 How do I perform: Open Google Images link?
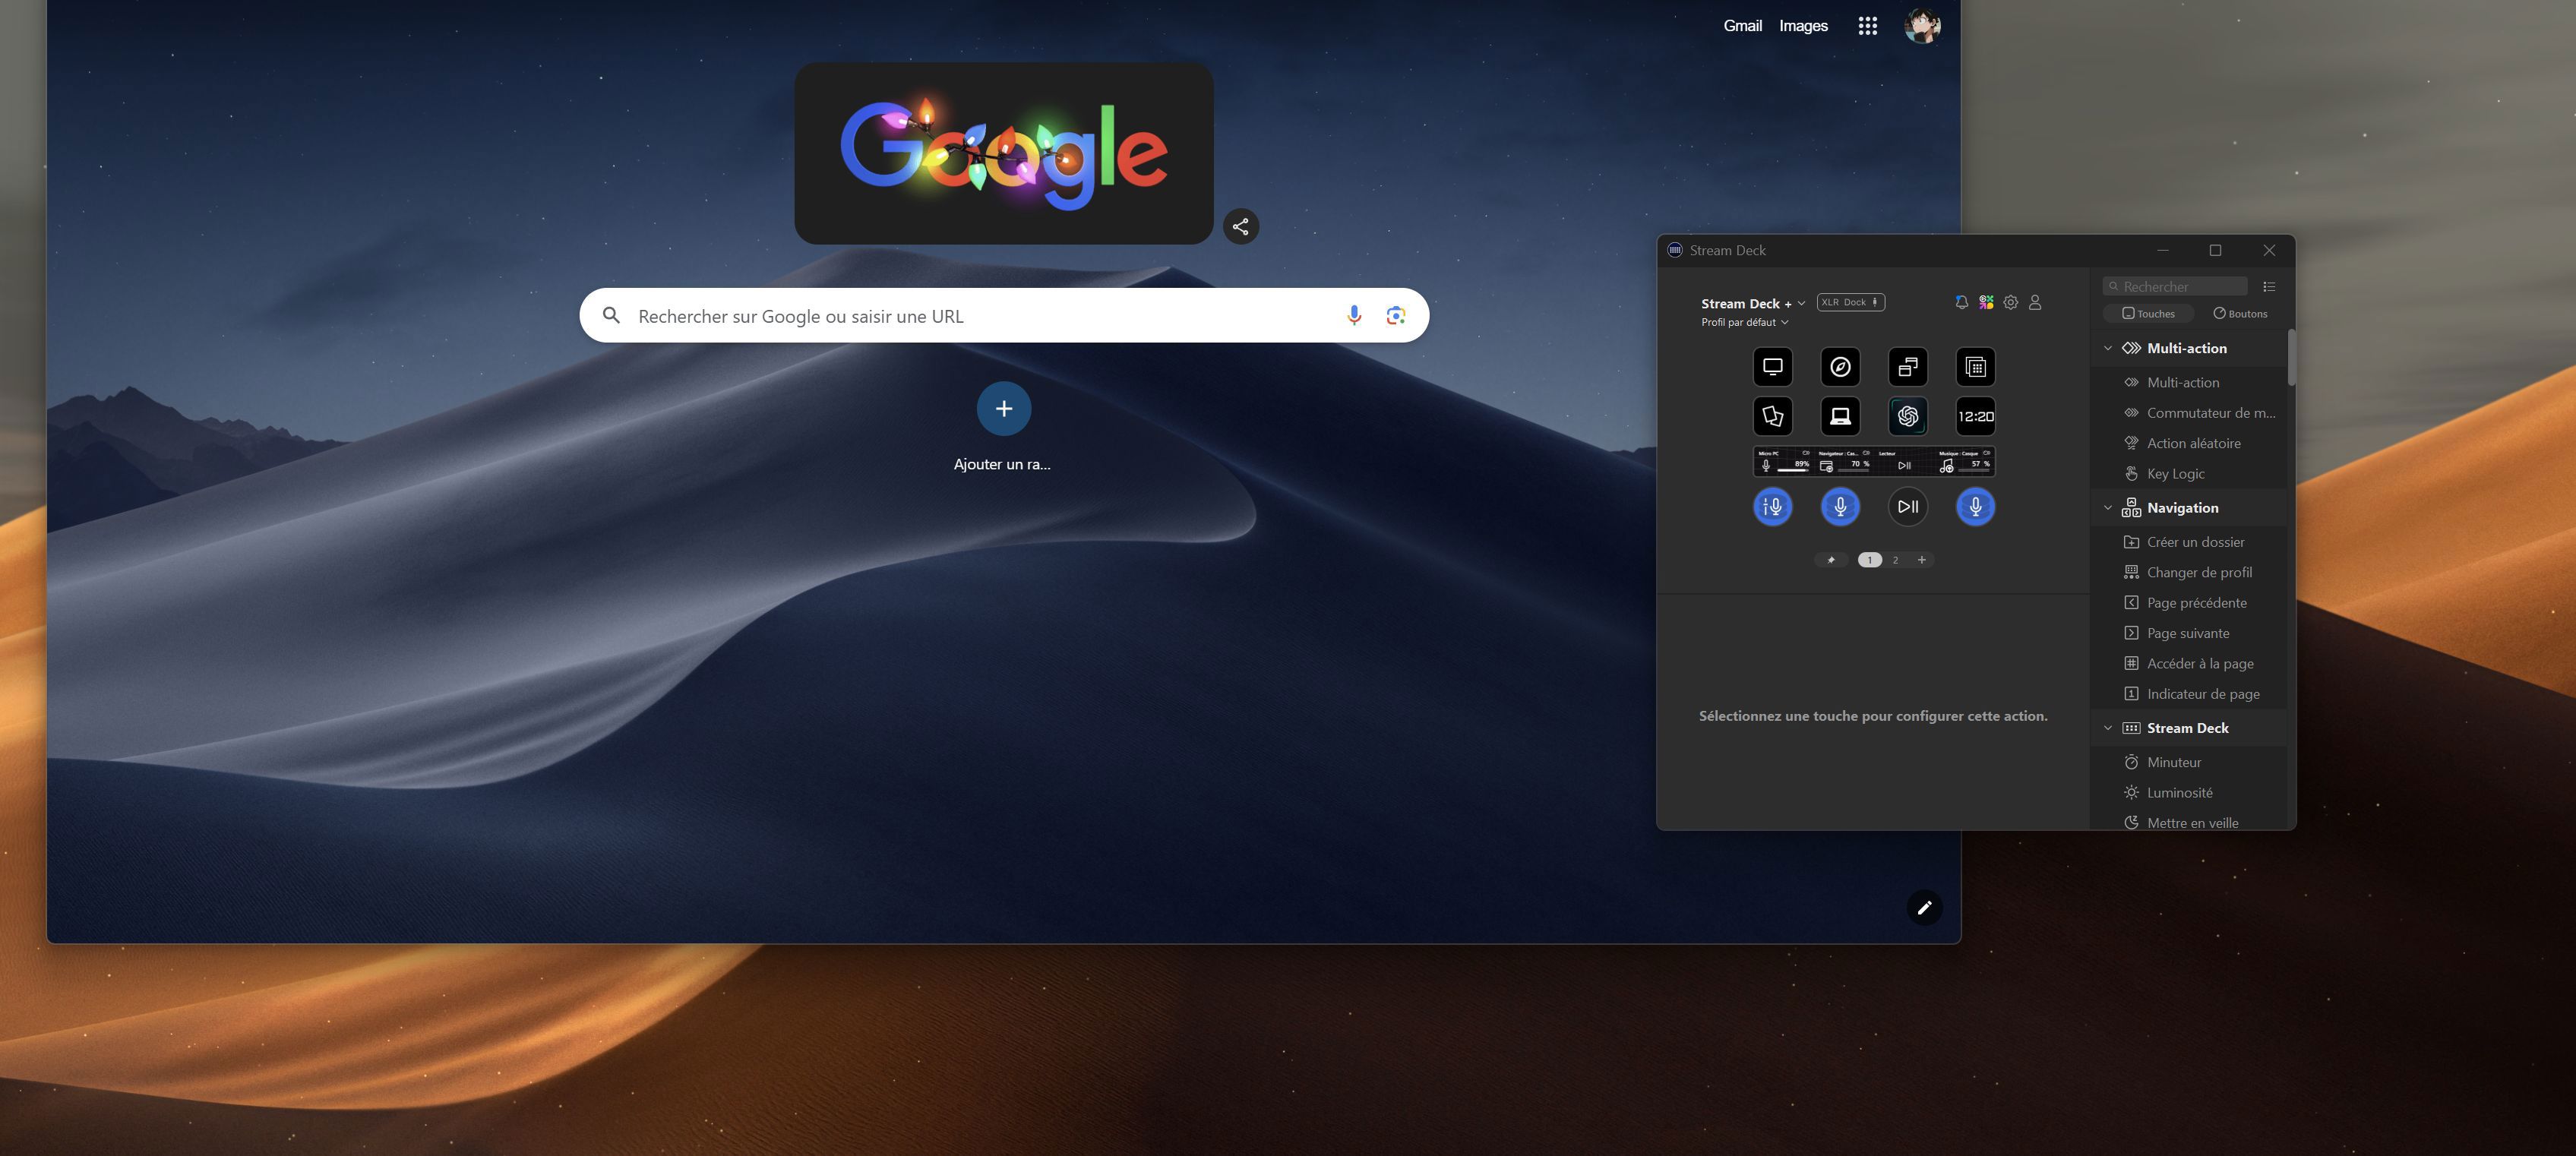(x=1803, y=26)
